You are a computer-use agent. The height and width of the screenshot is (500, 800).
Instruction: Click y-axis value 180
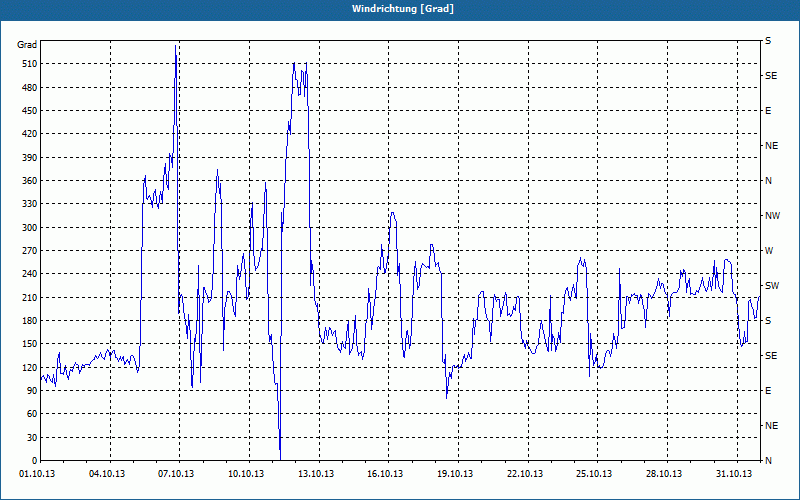30,321
